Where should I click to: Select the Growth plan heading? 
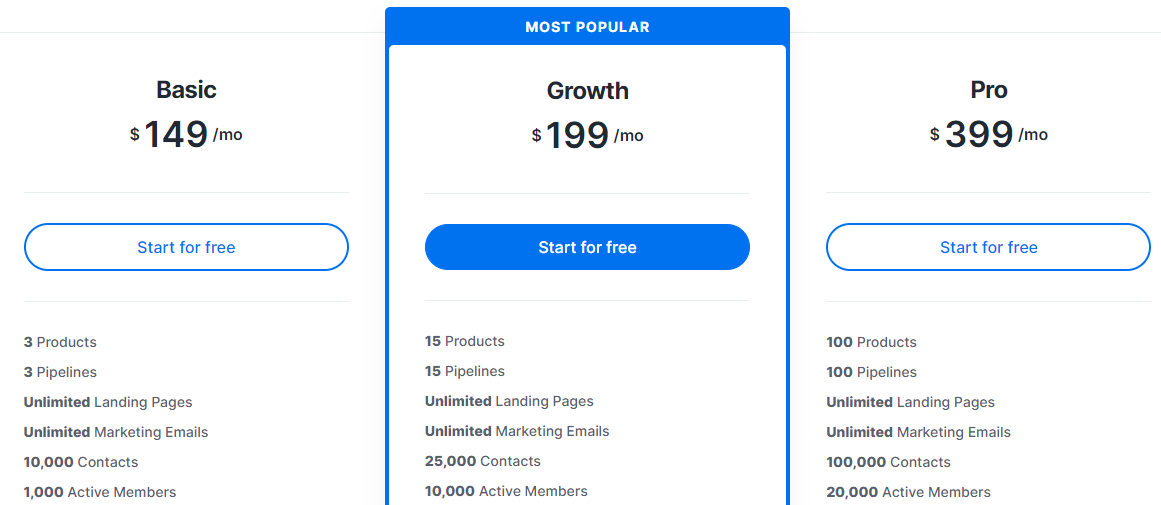[587, 91]
